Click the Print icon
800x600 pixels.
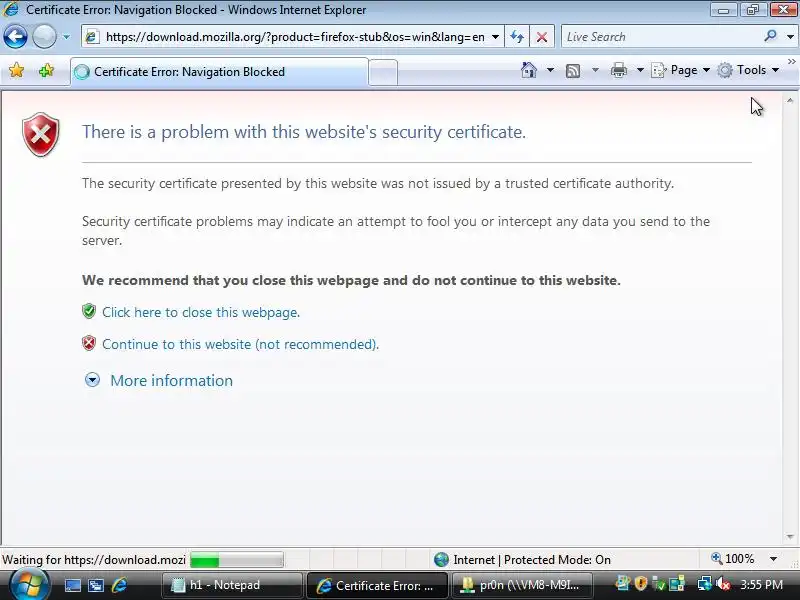tap(618, 70)
